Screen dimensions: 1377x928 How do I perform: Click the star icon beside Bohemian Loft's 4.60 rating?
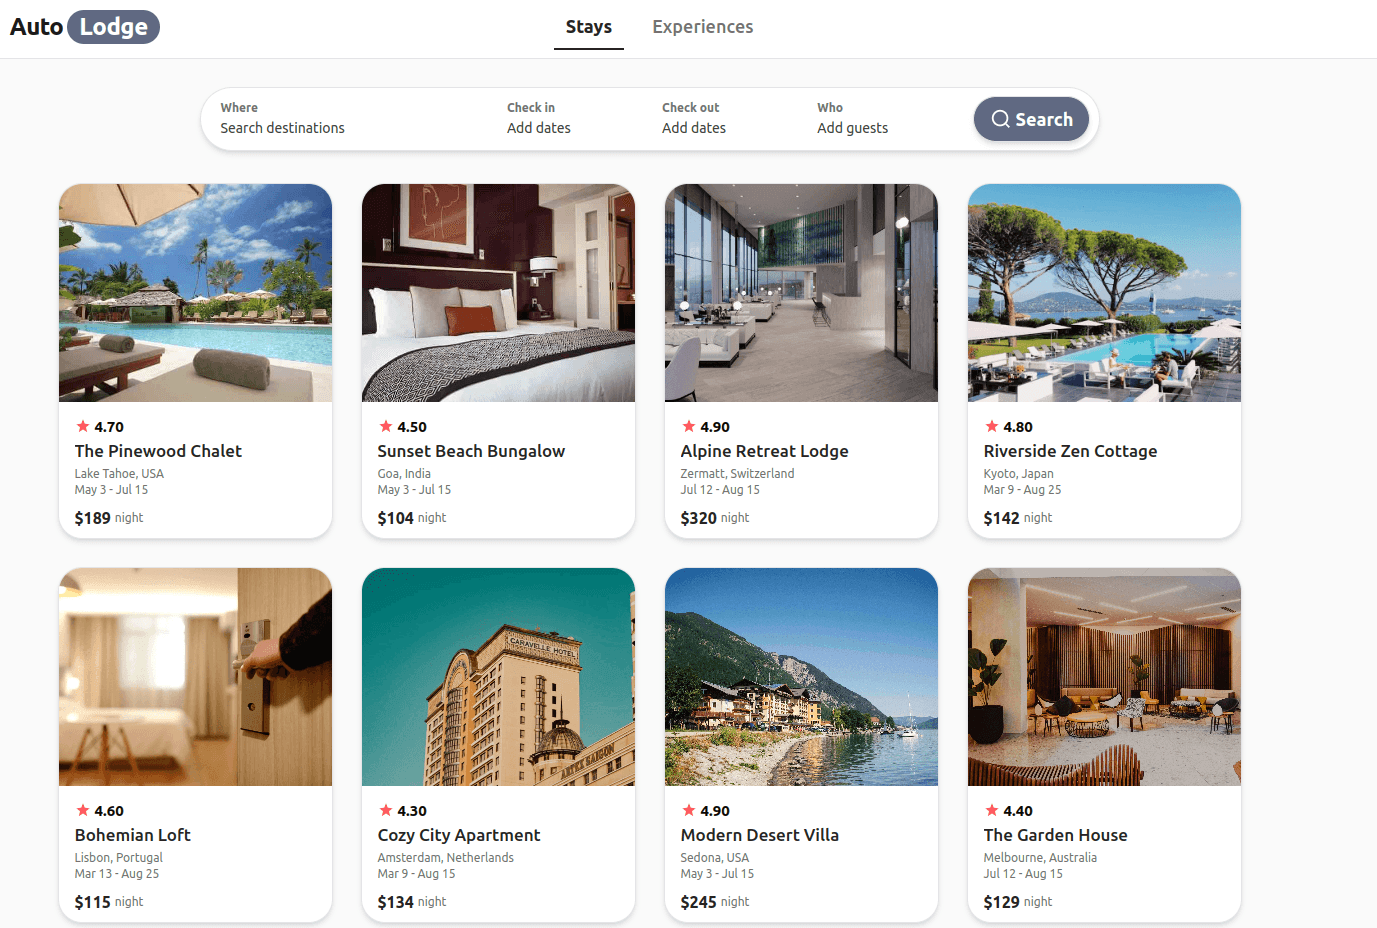tap(83, 810)
